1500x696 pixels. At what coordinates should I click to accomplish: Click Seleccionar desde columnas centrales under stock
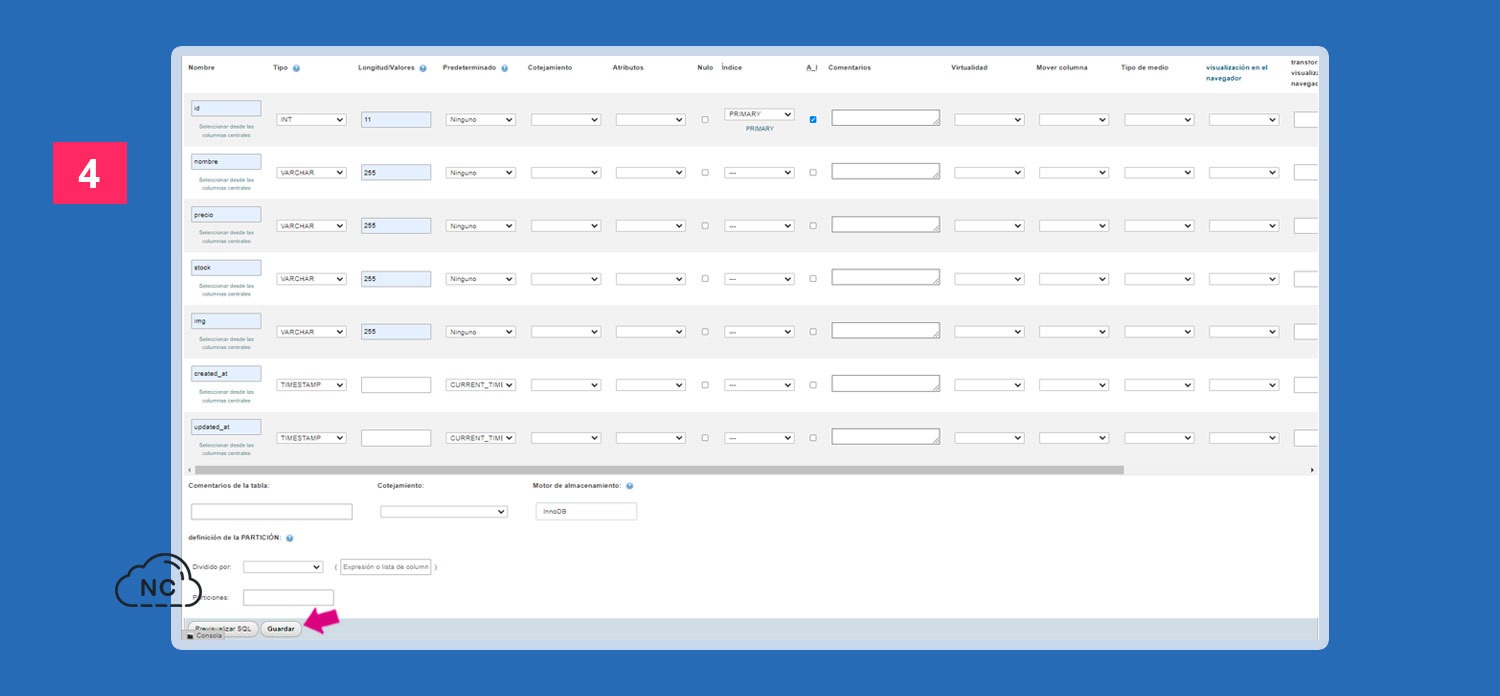coord(226,290)
